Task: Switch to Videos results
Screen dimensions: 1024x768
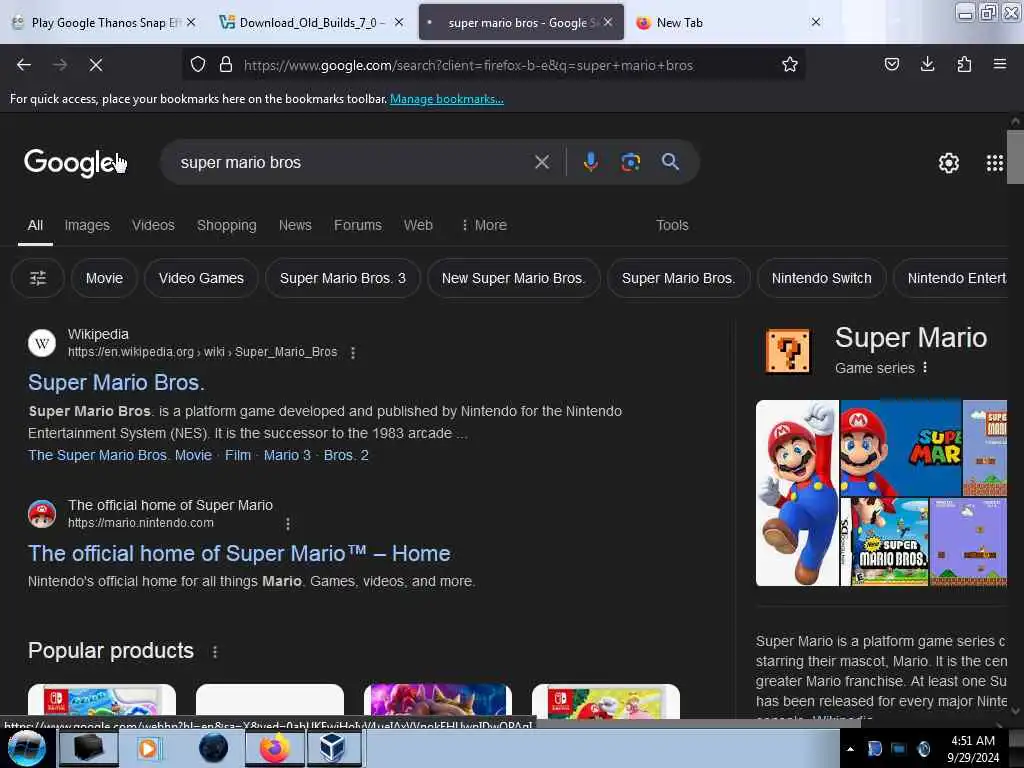Action: (153, 225)
